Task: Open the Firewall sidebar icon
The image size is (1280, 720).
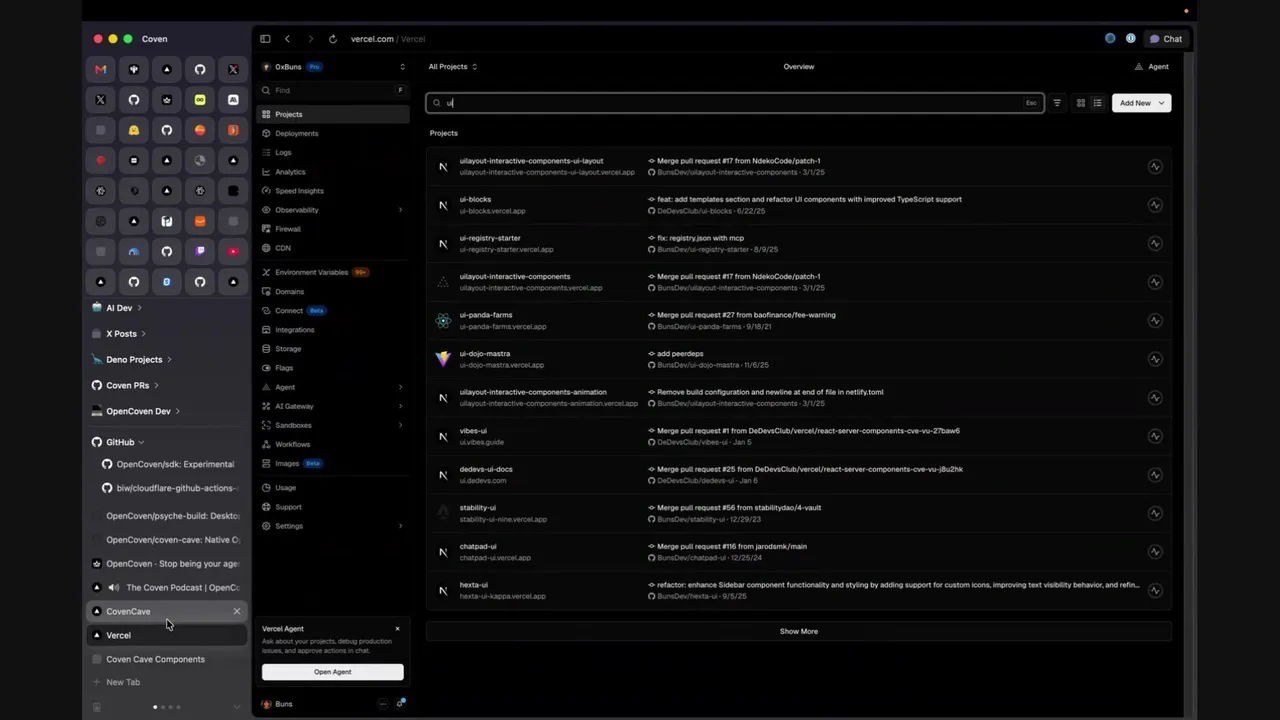Action: click(x=266, y=229)
